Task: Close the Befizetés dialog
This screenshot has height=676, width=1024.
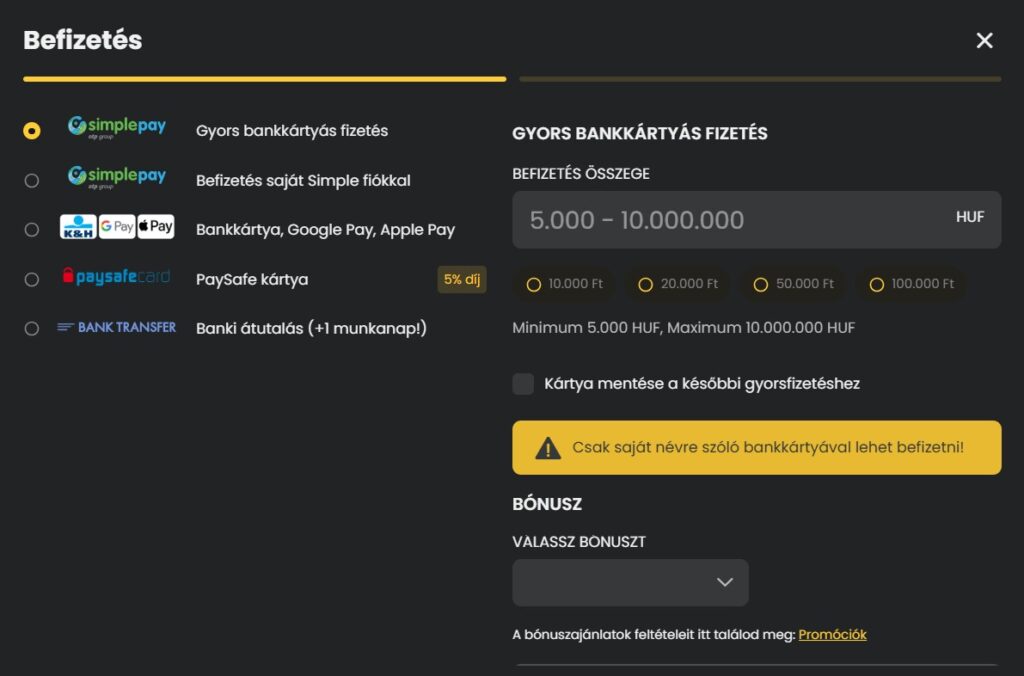Action: (x=984, y=40)
